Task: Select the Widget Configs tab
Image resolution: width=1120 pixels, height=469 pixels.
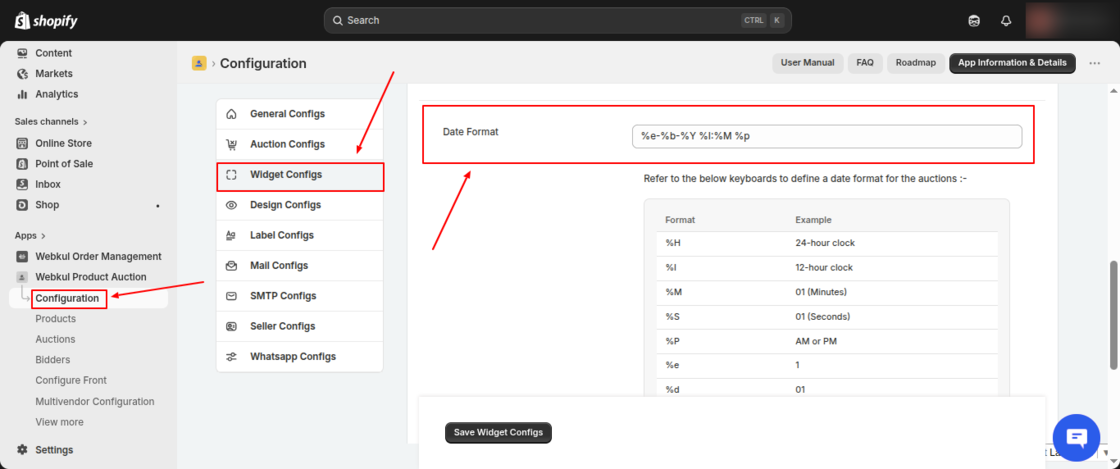Action: tap(300, 175)
